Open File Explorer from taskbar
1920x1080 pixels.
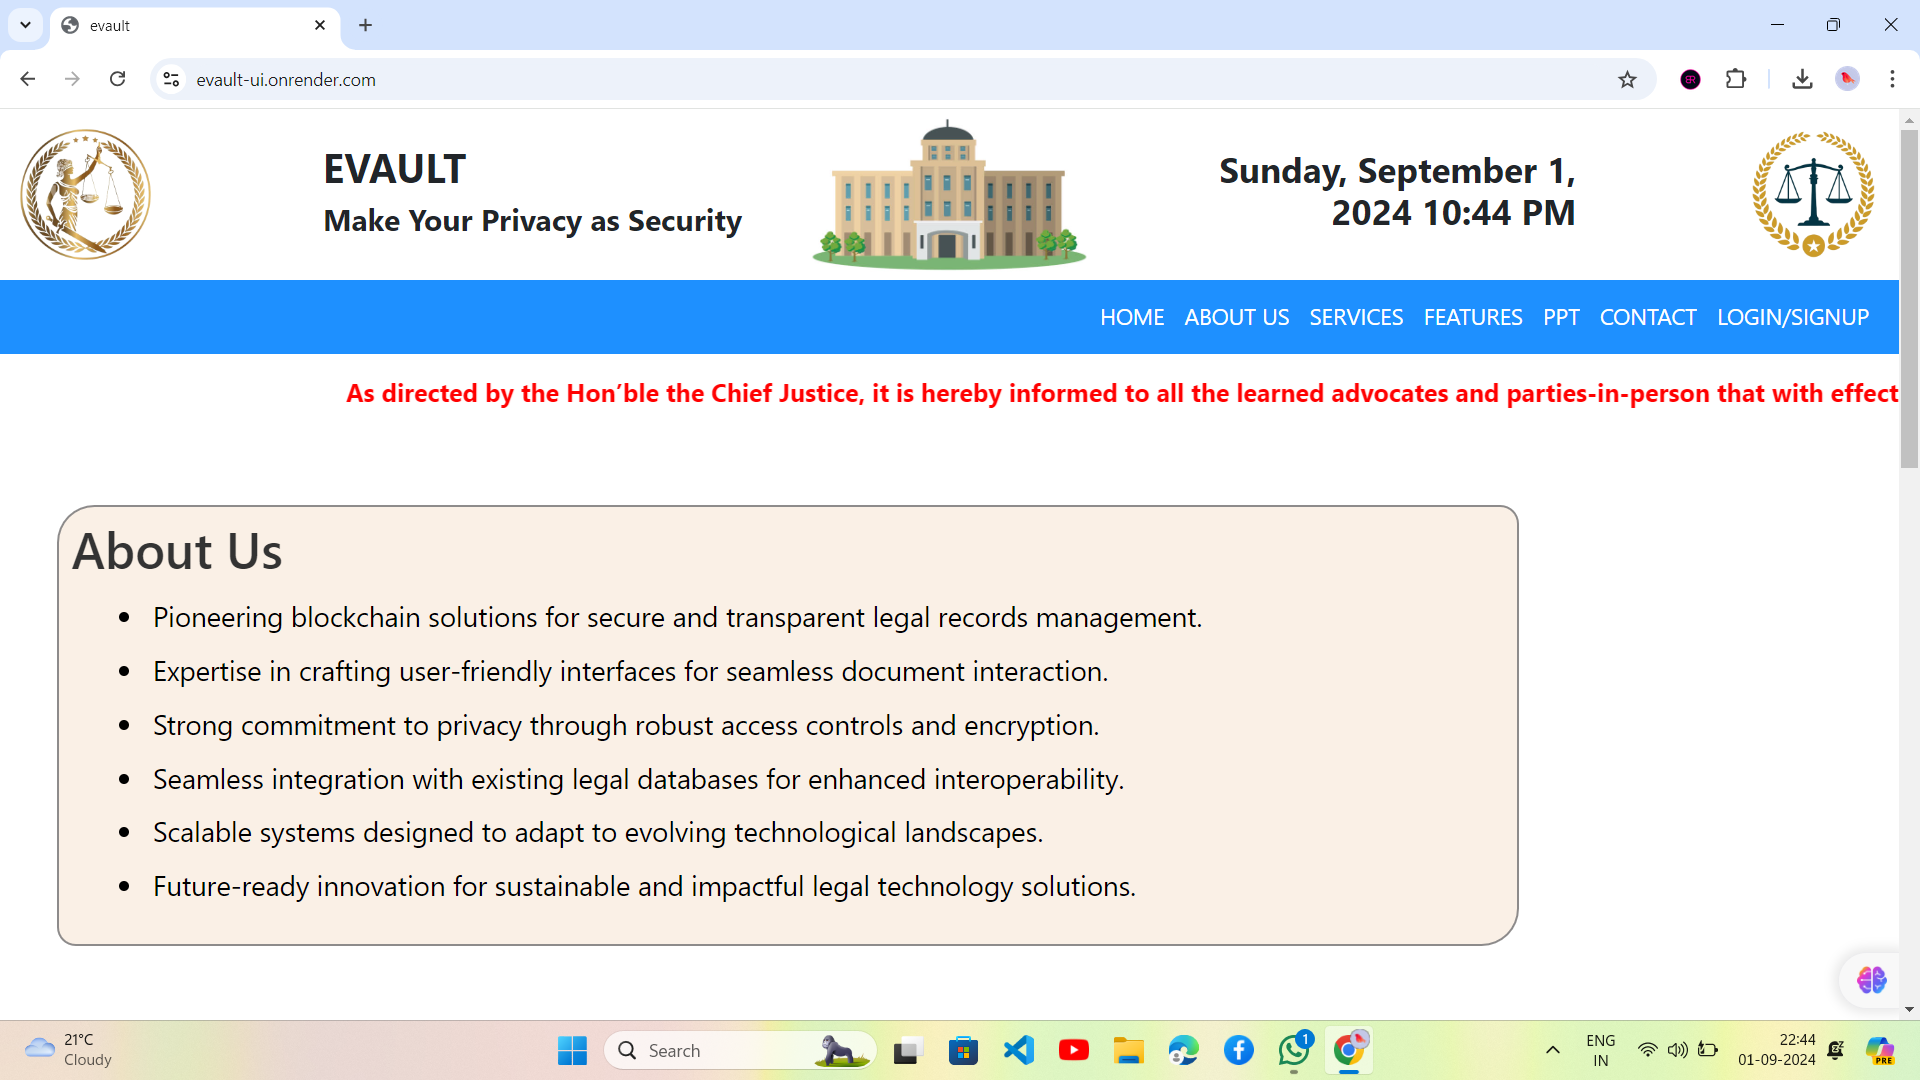(x=1128, y=1050)
